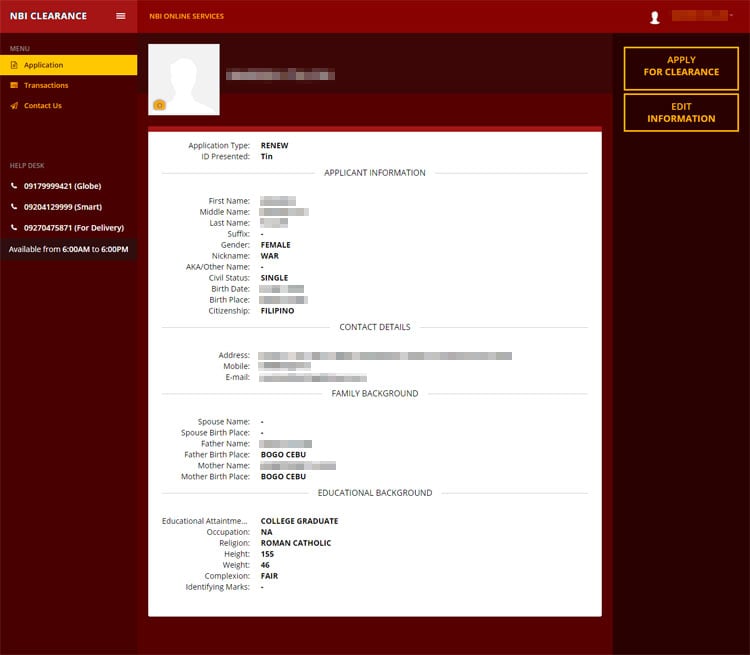Image resolution: width=750 pixels, height=655 pixels.
Task: Click the ROMAN CATHOLIC religion value
Action: 296,543
